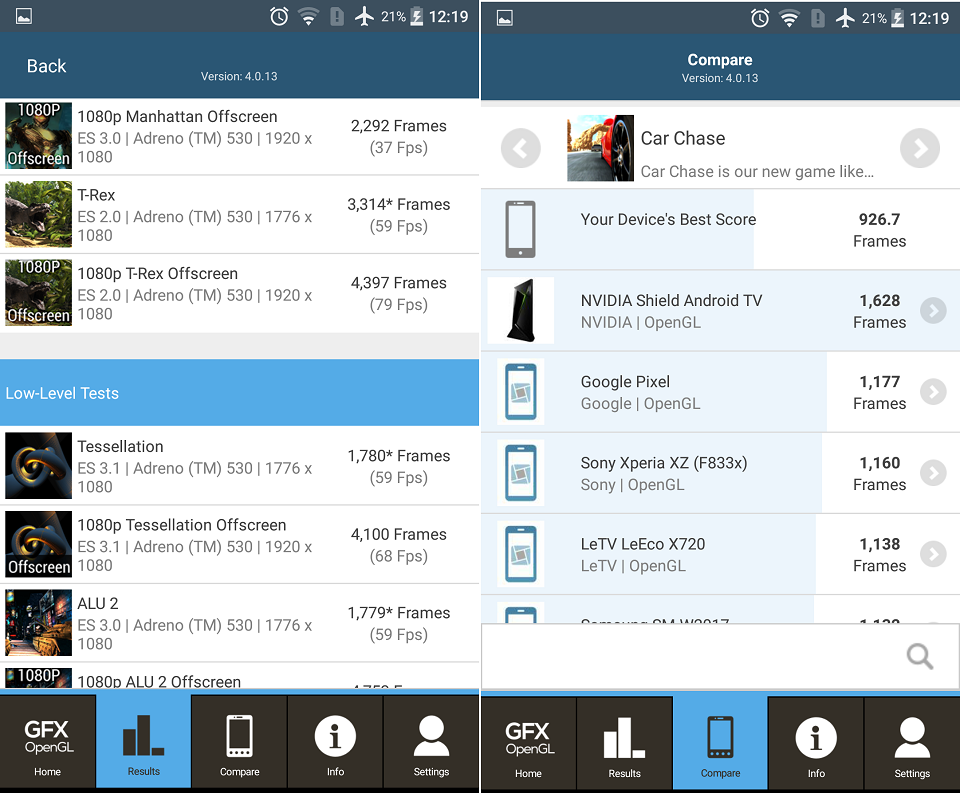
Task: Tap Back in the left screen header
Action: [x=47, y=66]
